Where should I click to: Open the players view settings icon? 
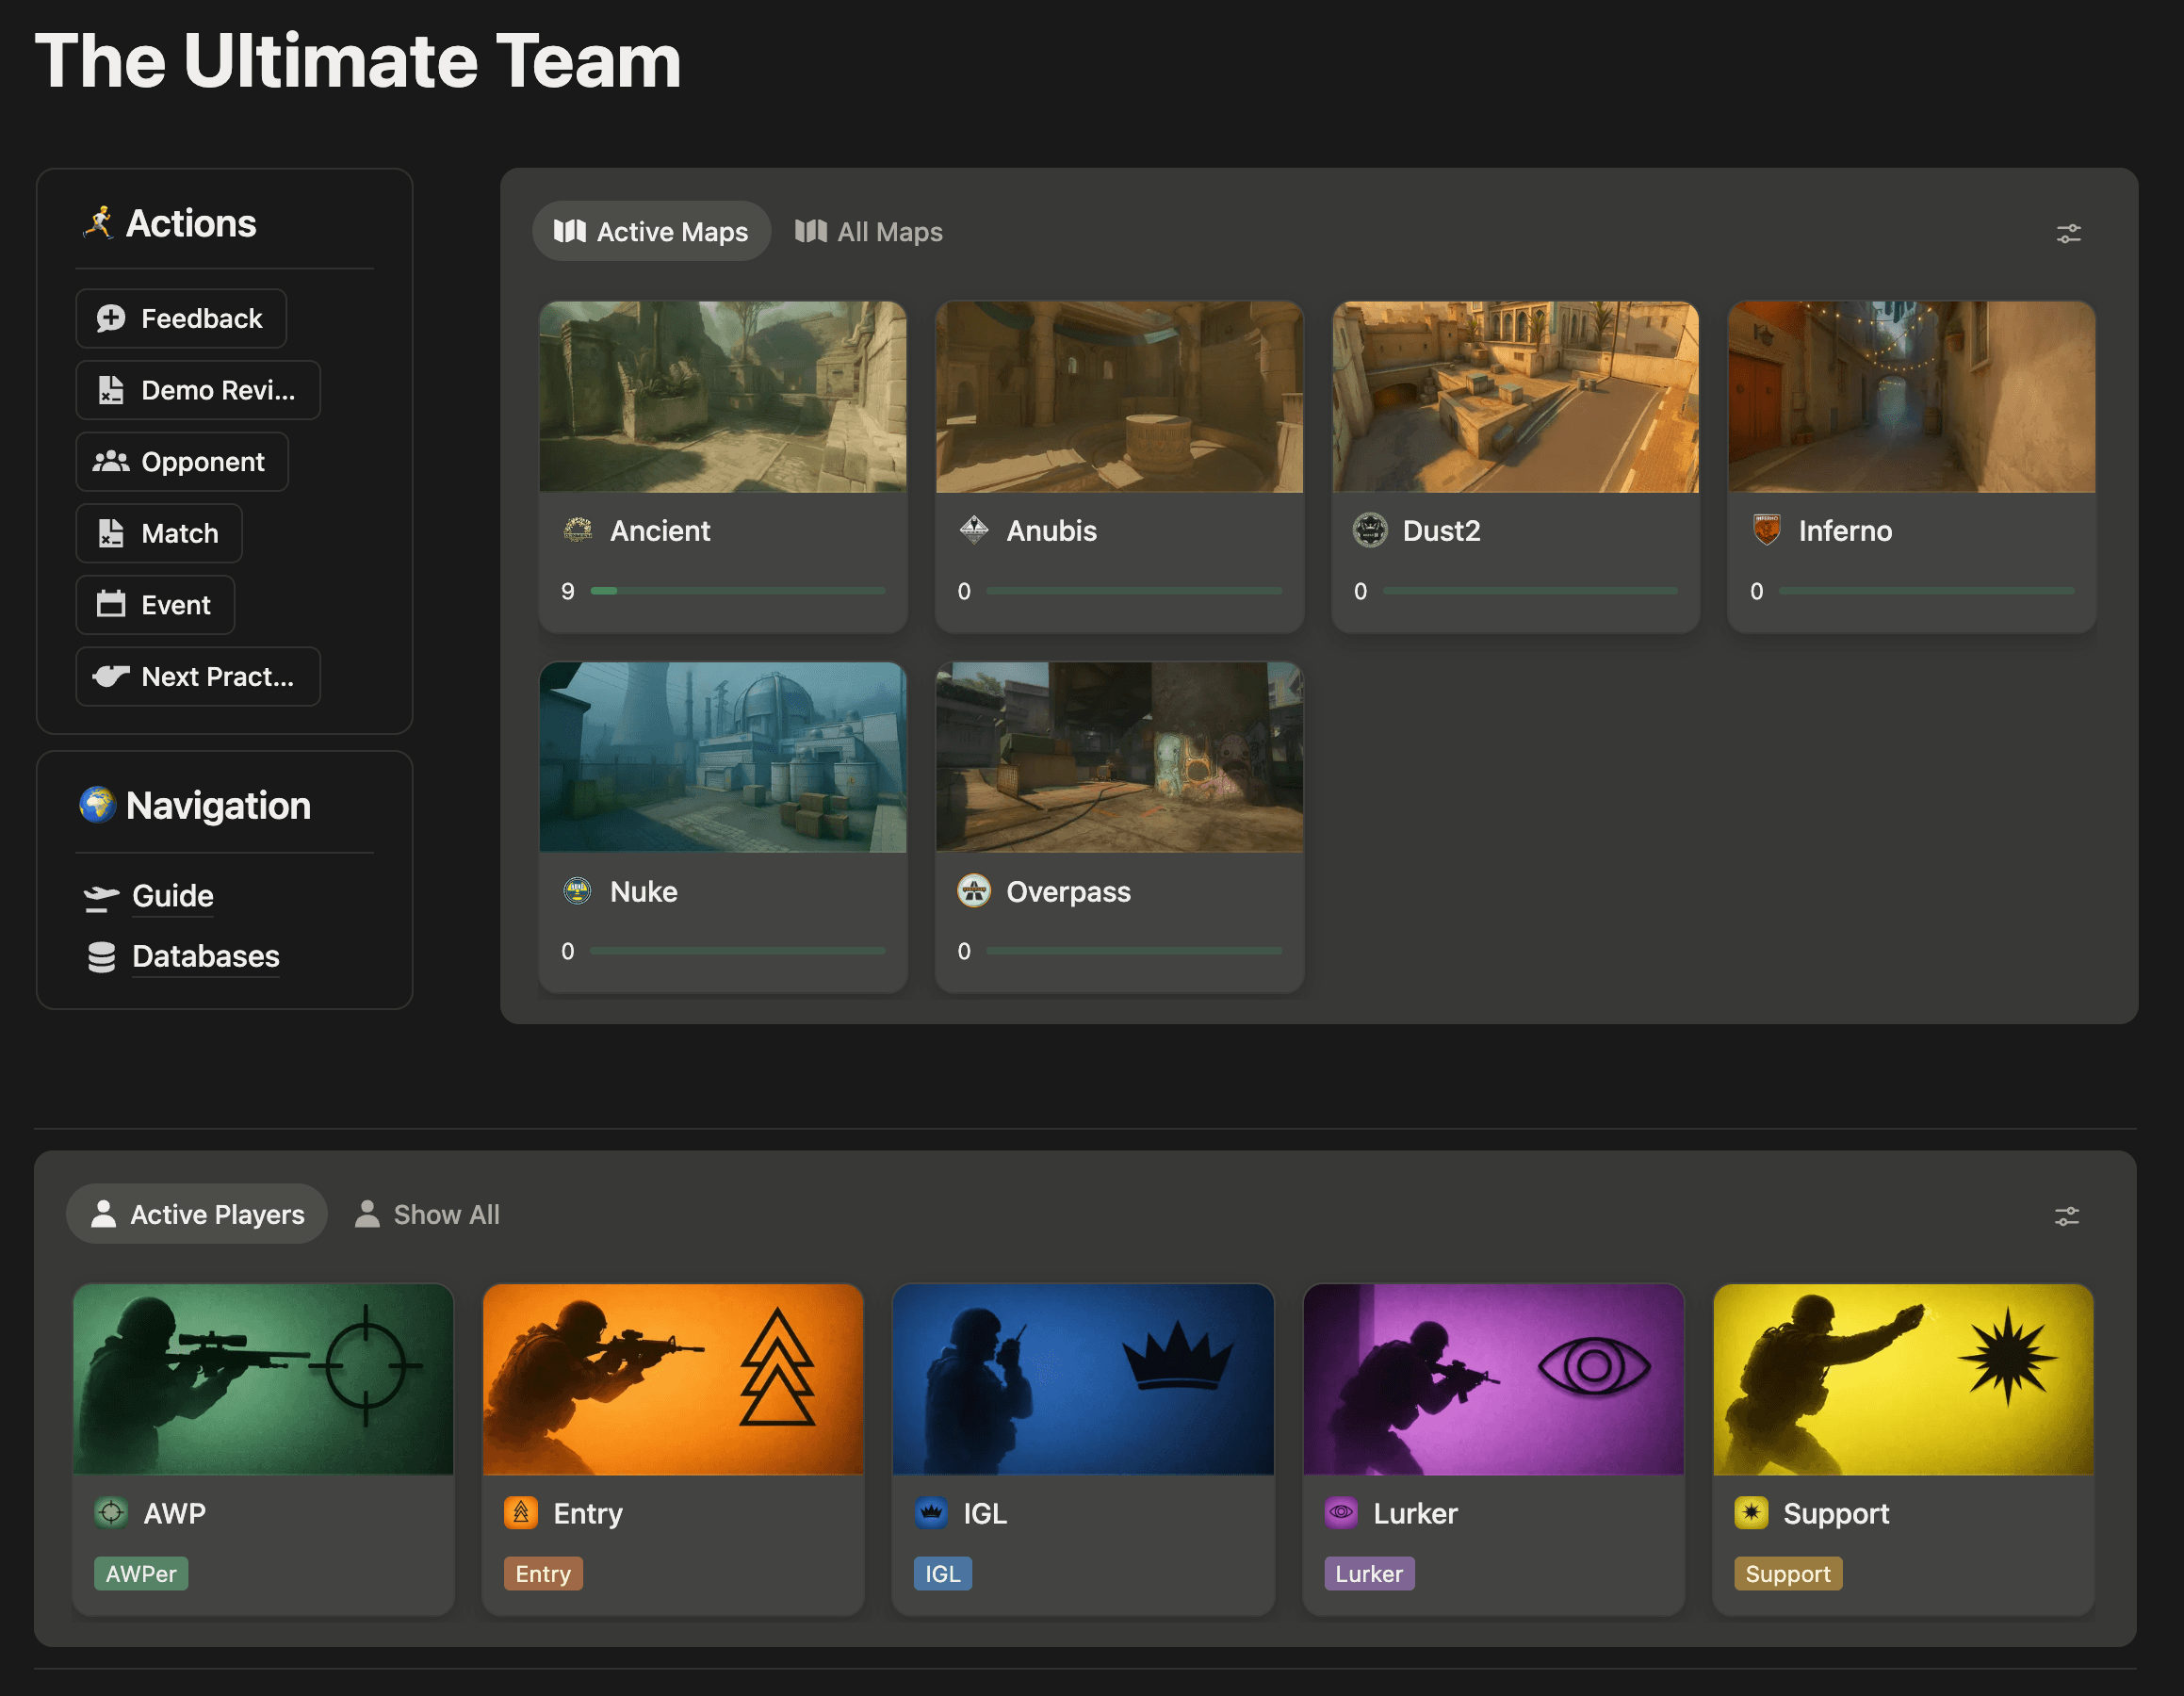click(2066, 1216)
